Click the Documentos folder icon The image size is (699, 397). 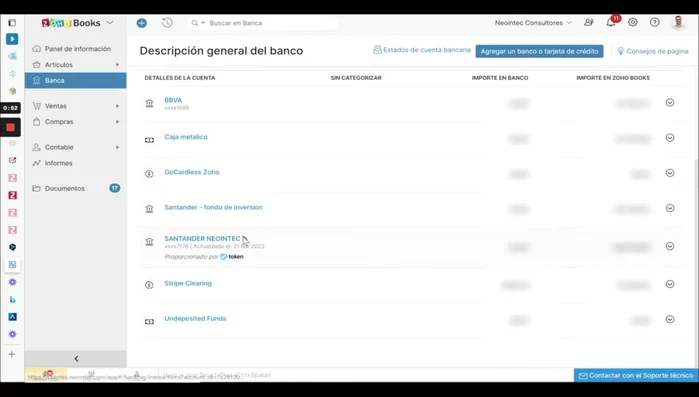[37, 188]
